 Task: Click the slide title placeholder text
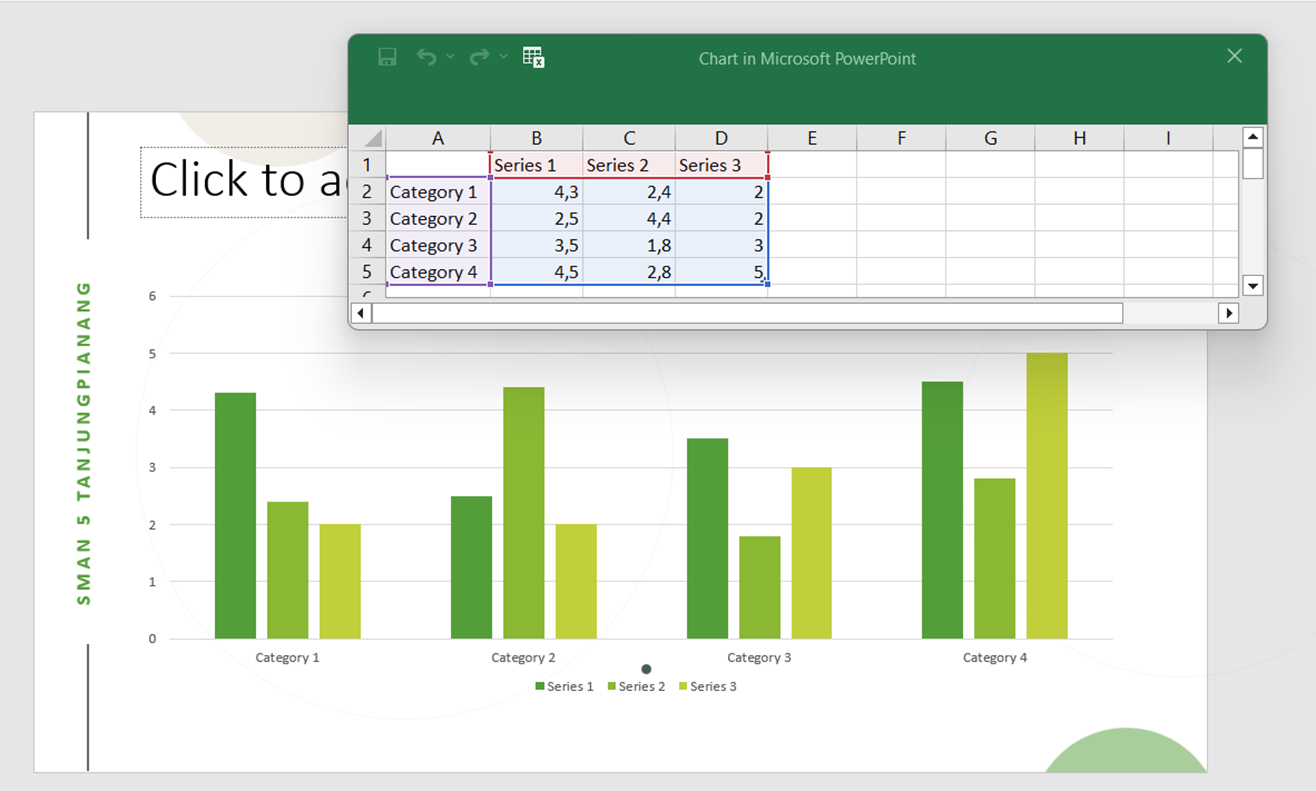click(247, 180)
